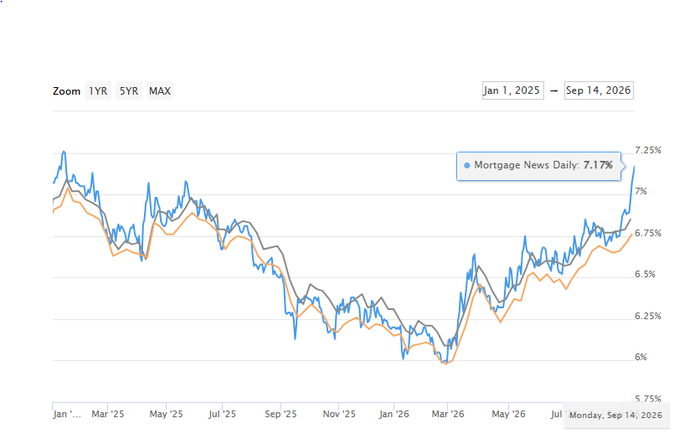Click the May '26 x-axis label

click(508, 414)
